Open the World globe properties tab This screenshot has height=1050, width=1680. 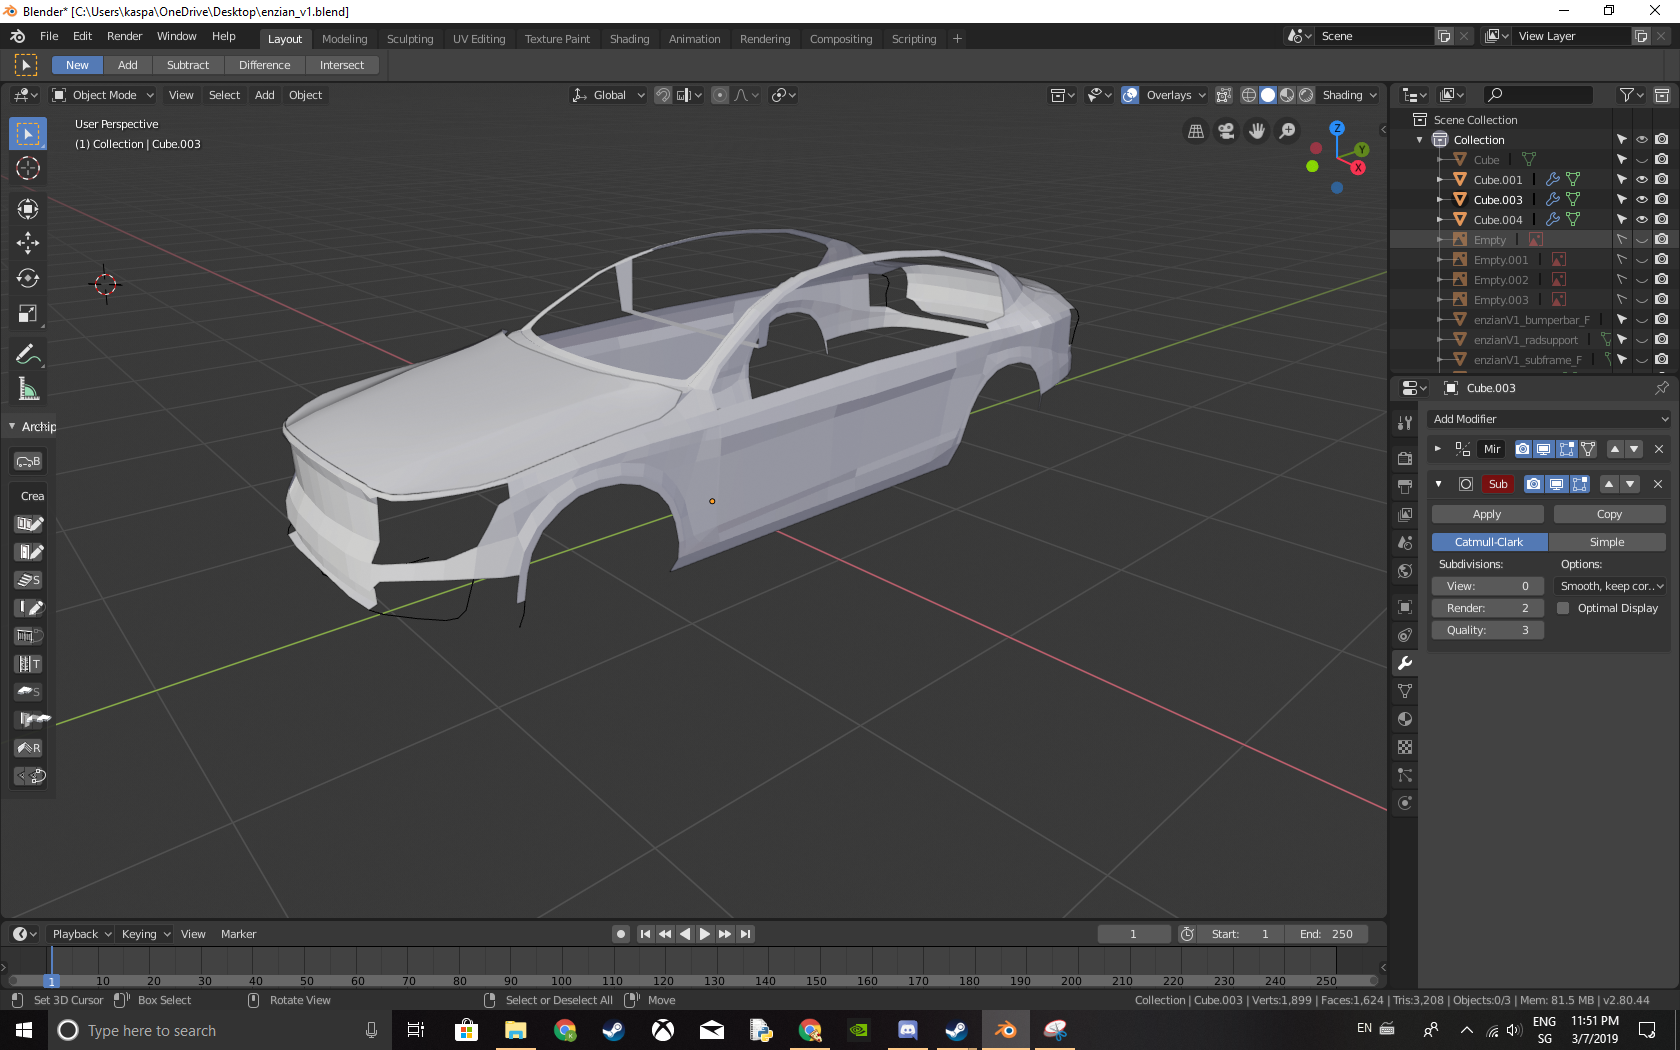[1405, 571]
